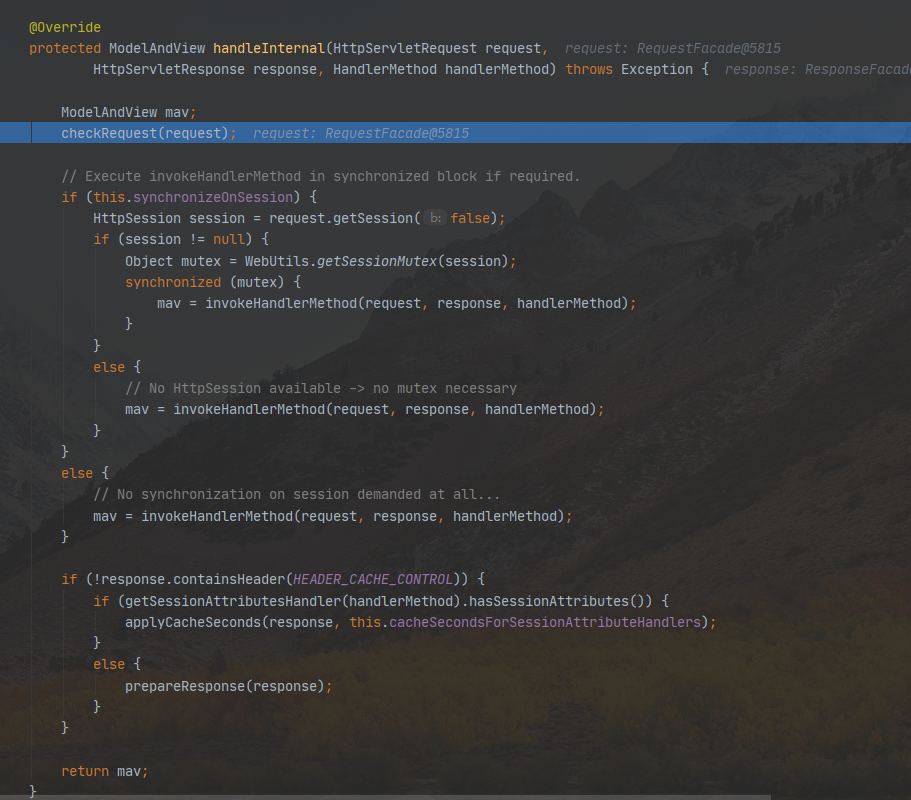Screen dimensions: 911x800
Task: Click the ModelAndView return type in the signature
Action: click(x=157, y=48)
